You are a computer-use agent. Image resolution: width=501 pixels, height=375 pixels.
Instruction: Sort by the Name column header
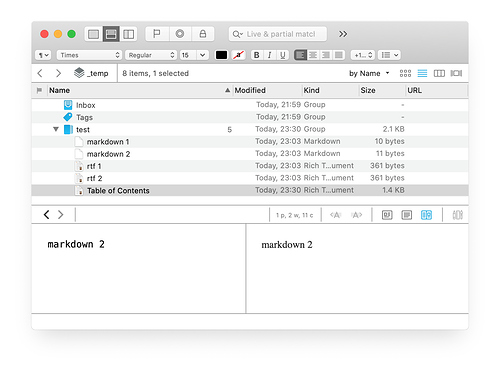coord(139,90)
